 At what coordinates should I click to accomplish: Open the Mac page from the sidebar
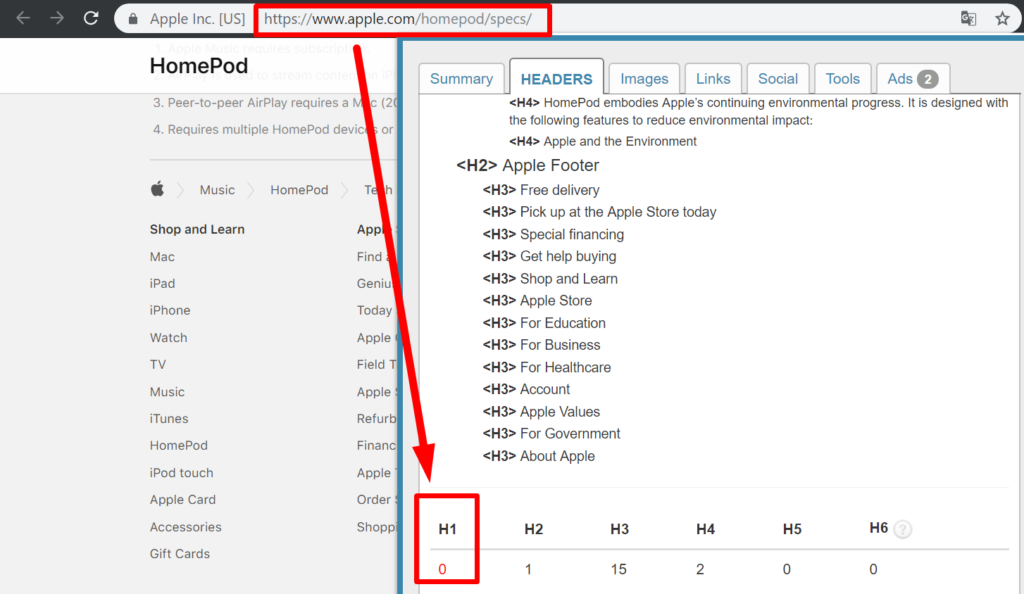161,256
